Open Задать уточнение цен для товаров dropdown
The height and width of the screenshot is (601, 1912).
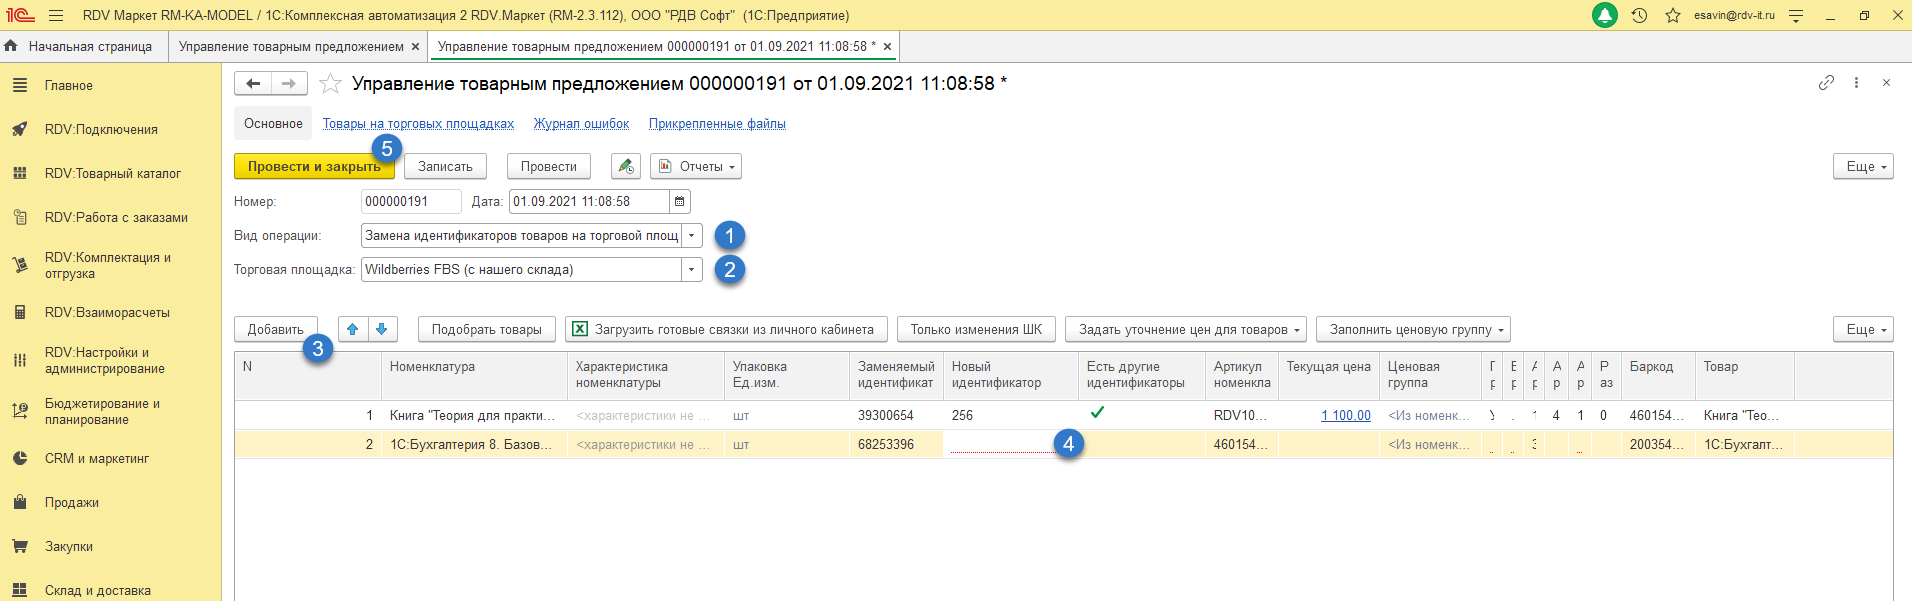tap(1186, 329)
